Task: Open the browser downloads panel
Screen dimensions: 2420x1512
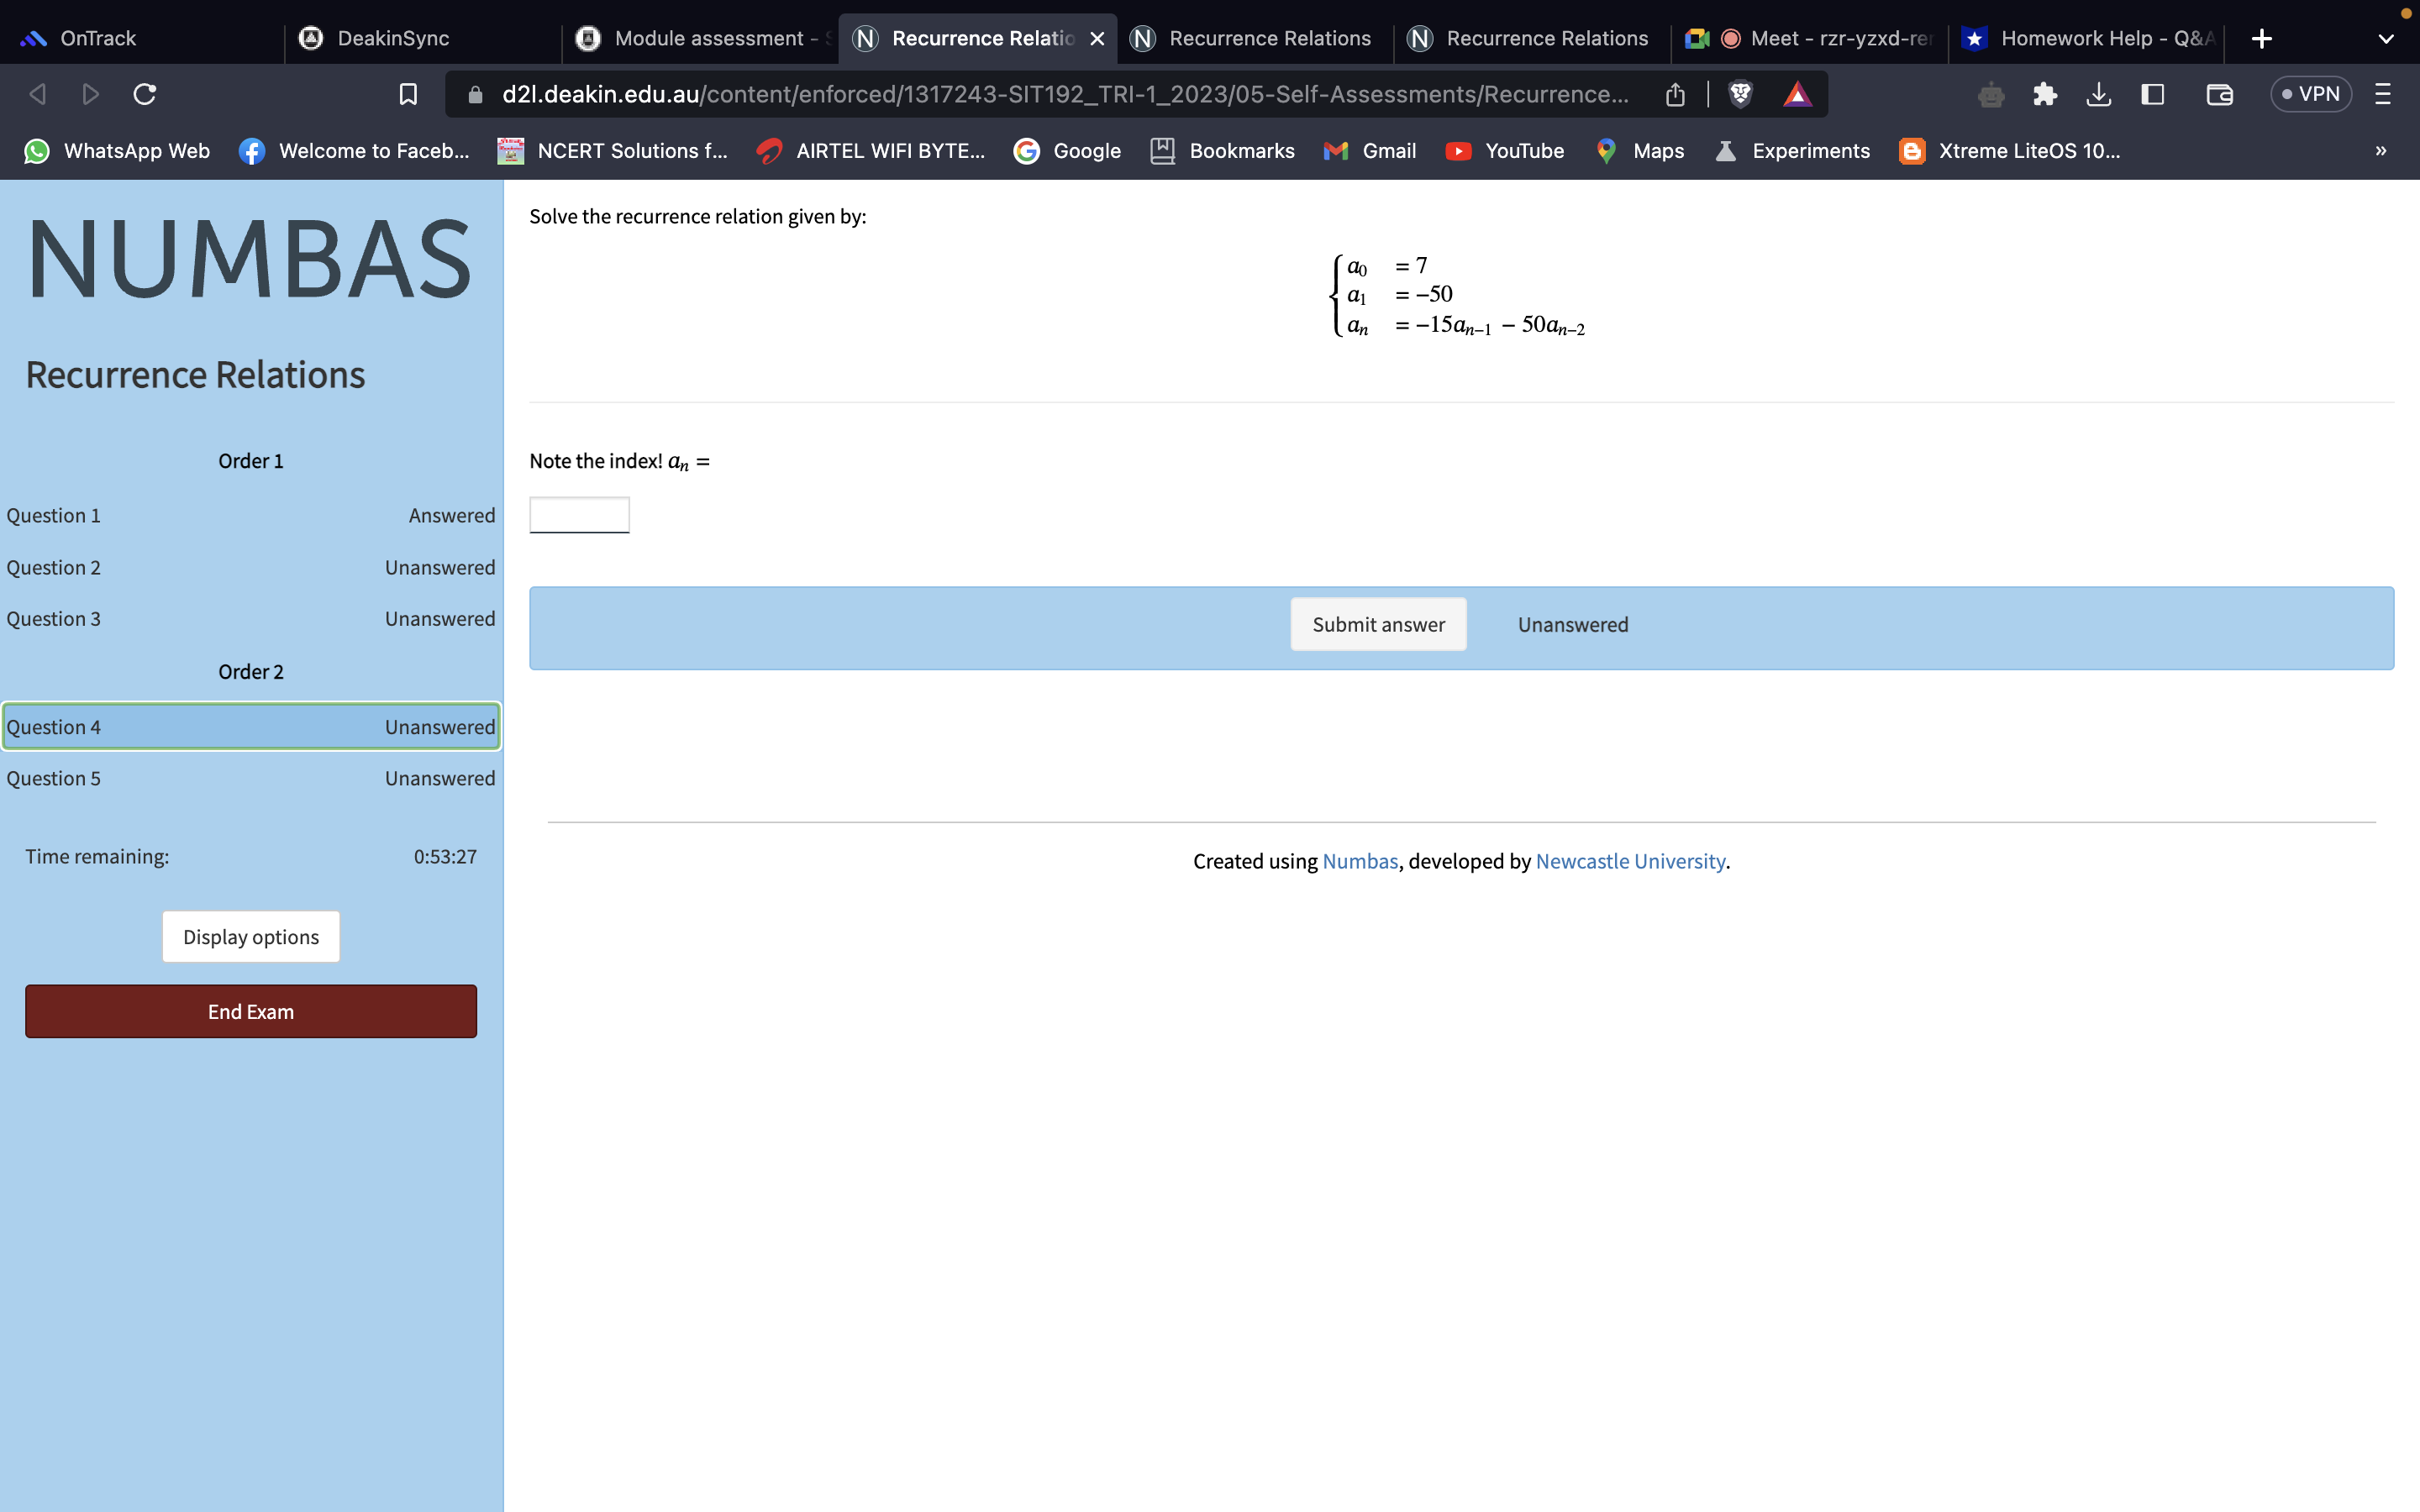Action: (2098, 93)
